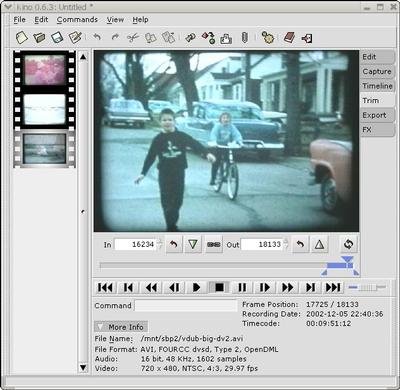Toggle the link chain button between In and Out
This screenshot has width=400, height=390.
(214, 244)
